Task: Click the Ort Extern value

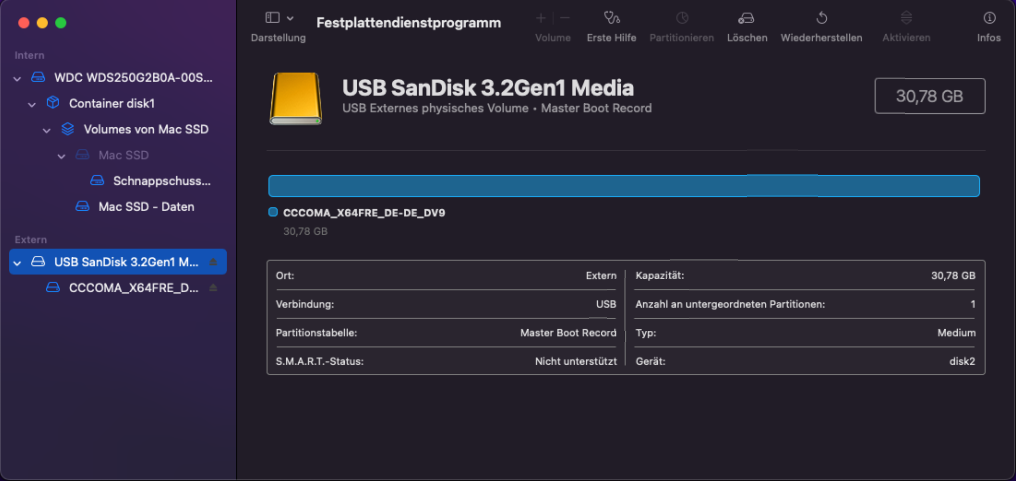Action: click(x=601, y=276)
